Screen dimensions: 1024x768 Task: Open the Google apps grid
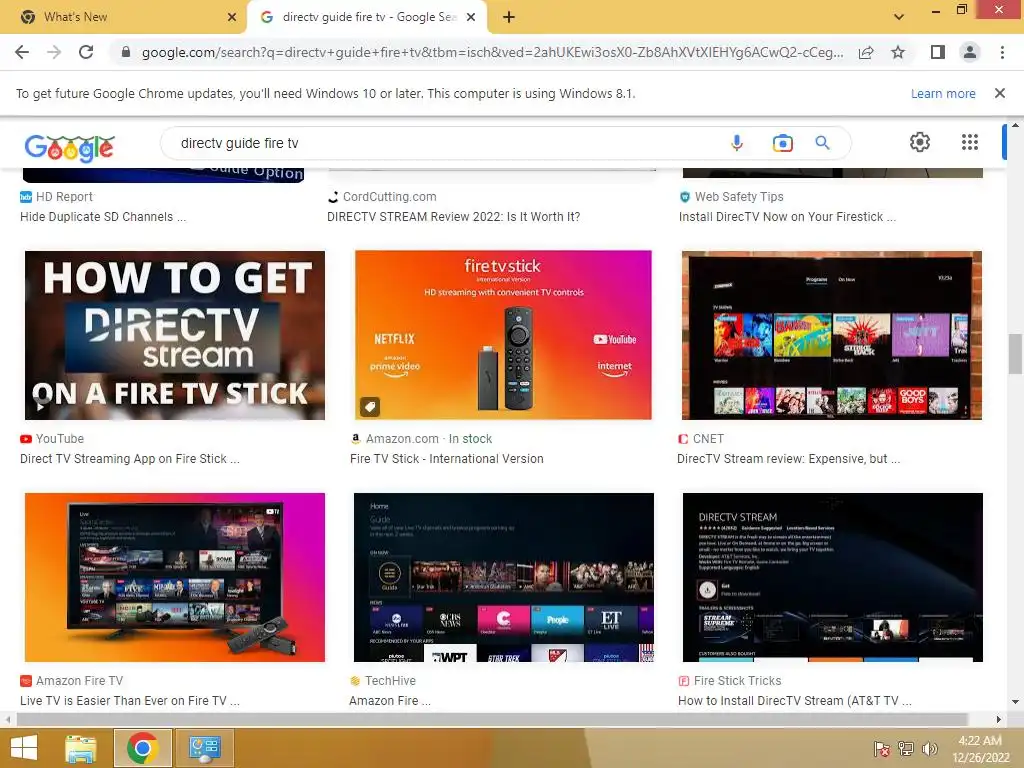pyautogui.click(x=970, y=142)
